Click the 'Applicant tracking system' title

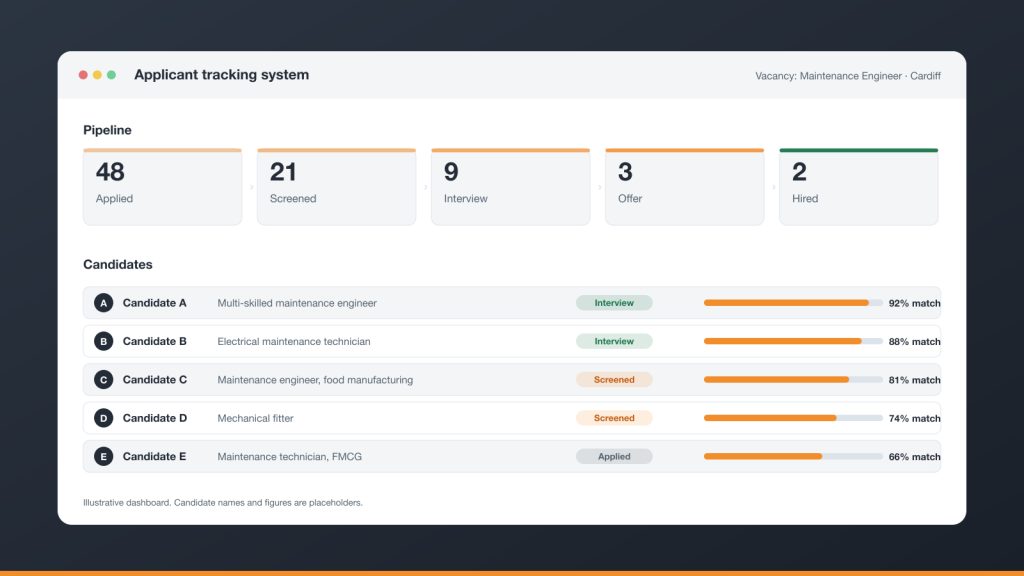221,74
